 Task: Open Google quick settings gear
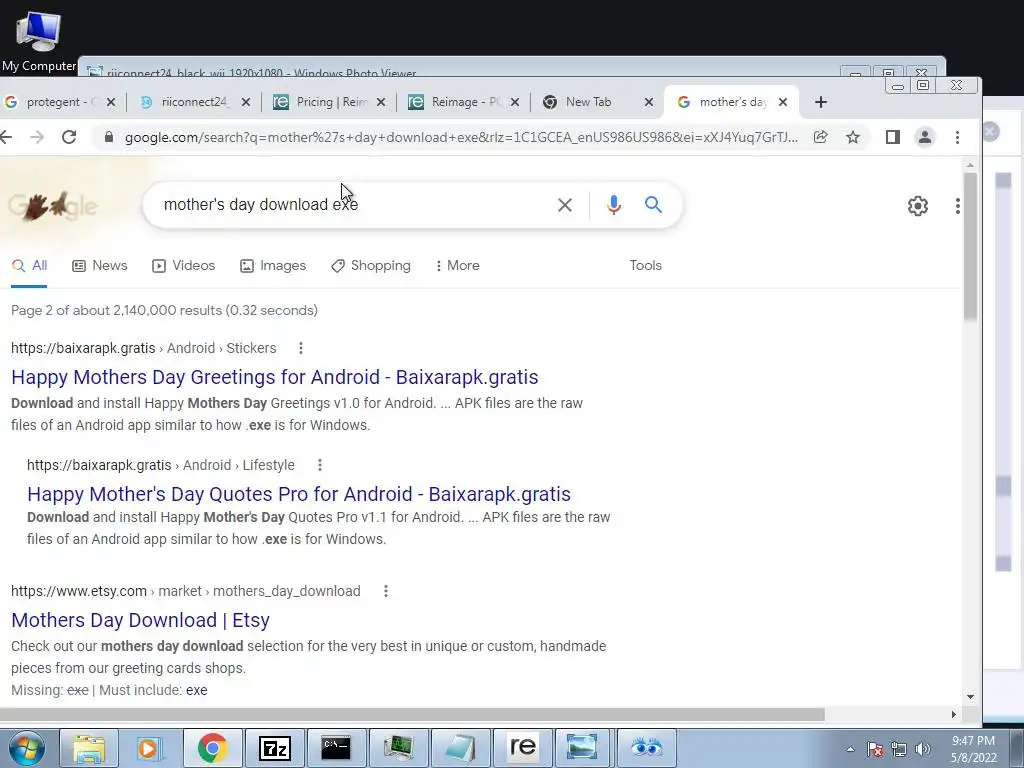[918, 206]
